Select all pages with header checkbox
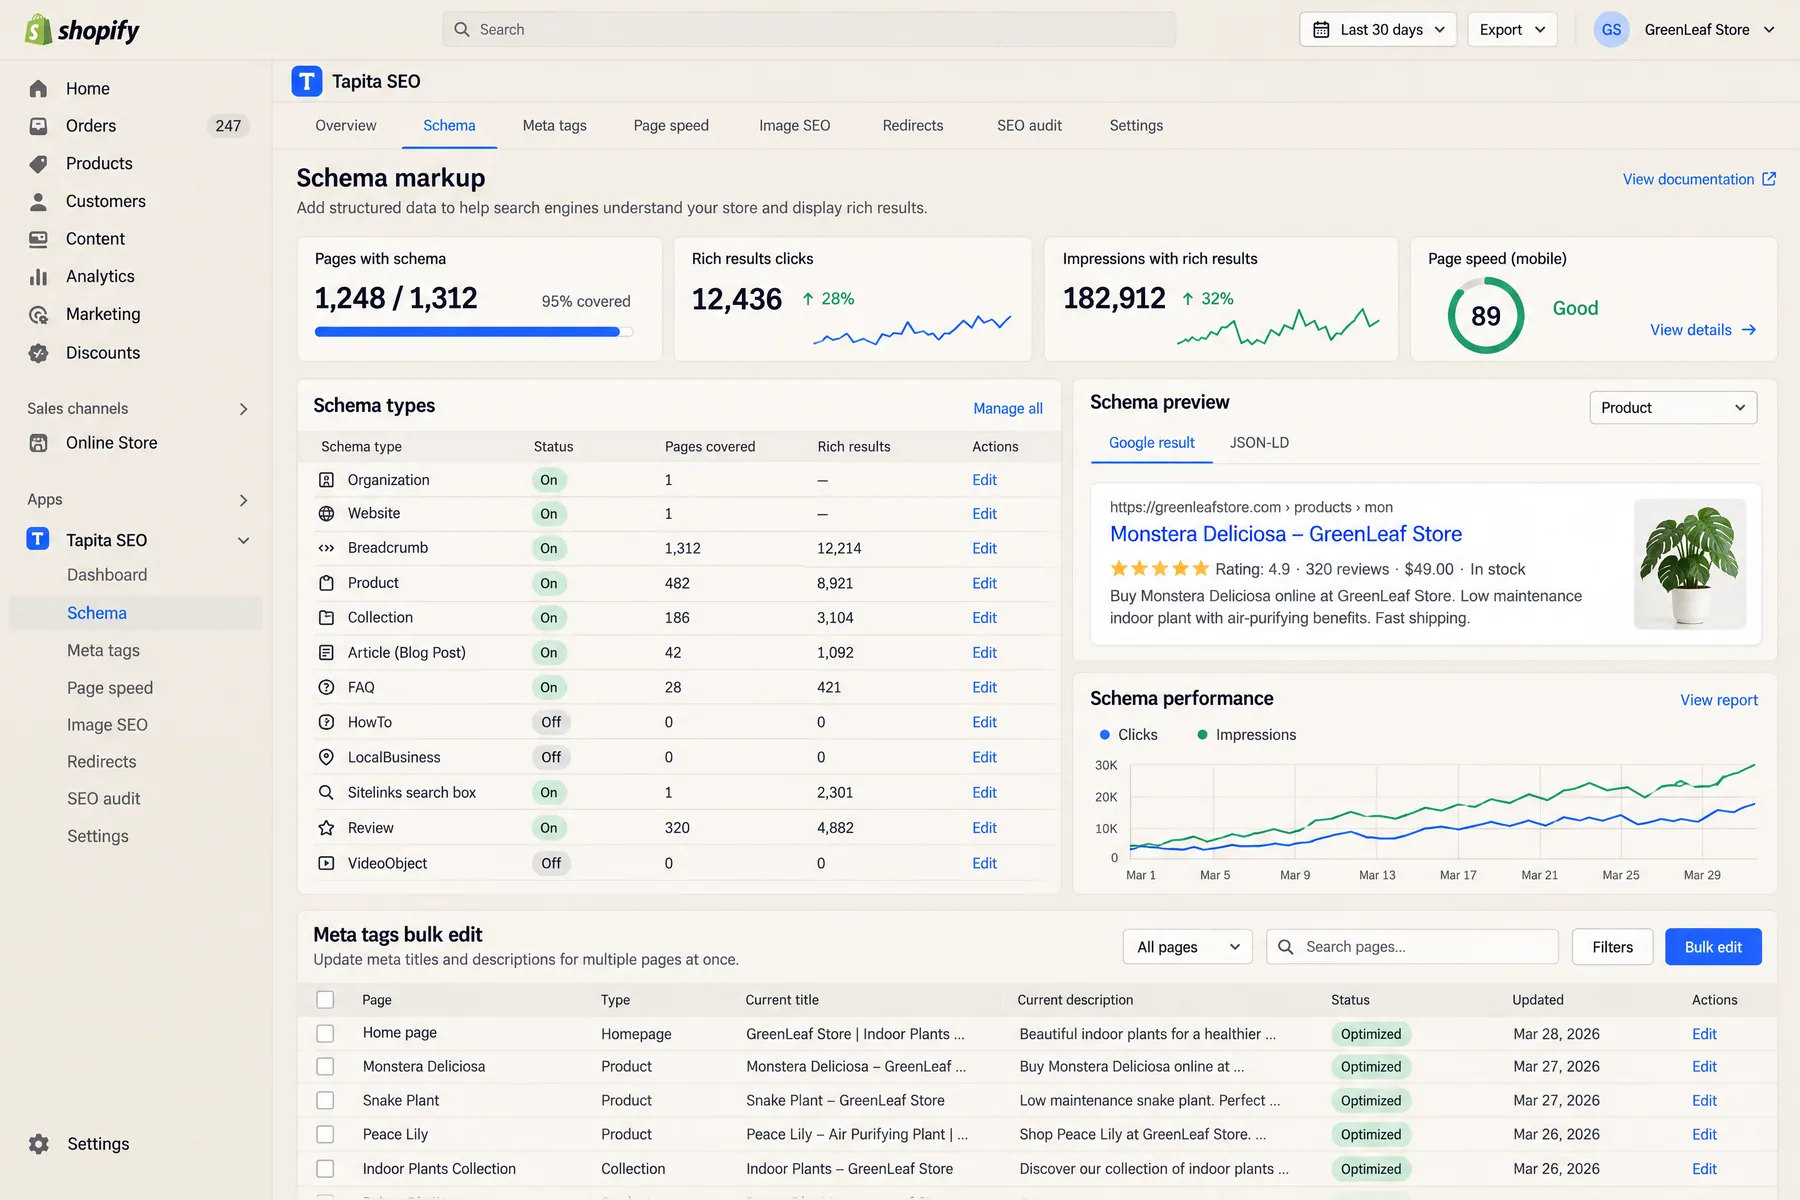The image size is (1800, 1200). tap(325, 999)
